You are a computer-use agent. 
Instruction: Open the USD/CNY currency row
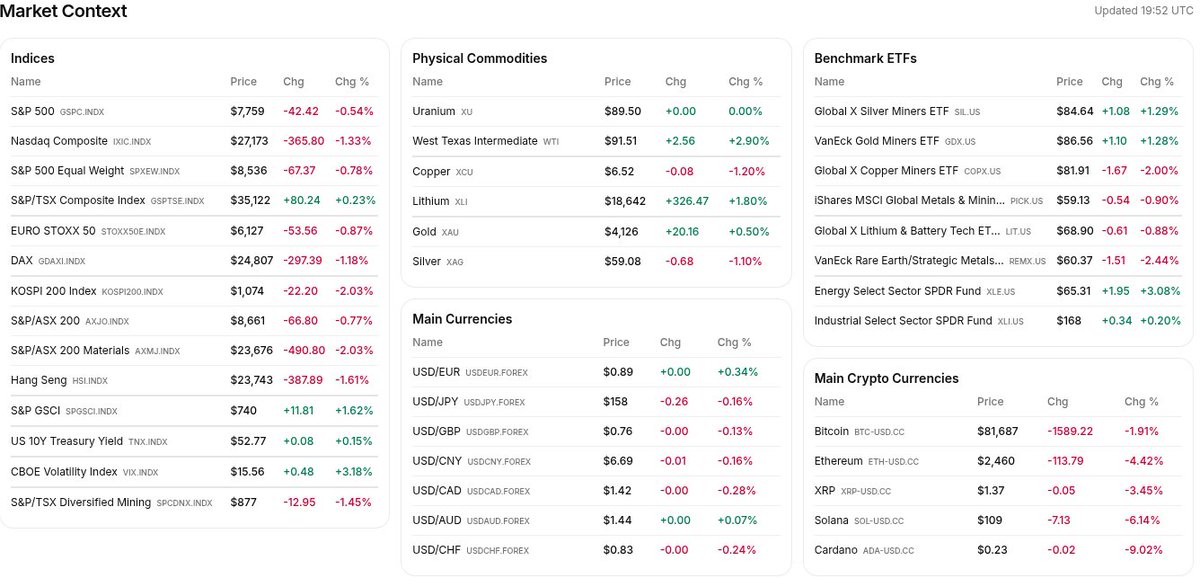596,462
